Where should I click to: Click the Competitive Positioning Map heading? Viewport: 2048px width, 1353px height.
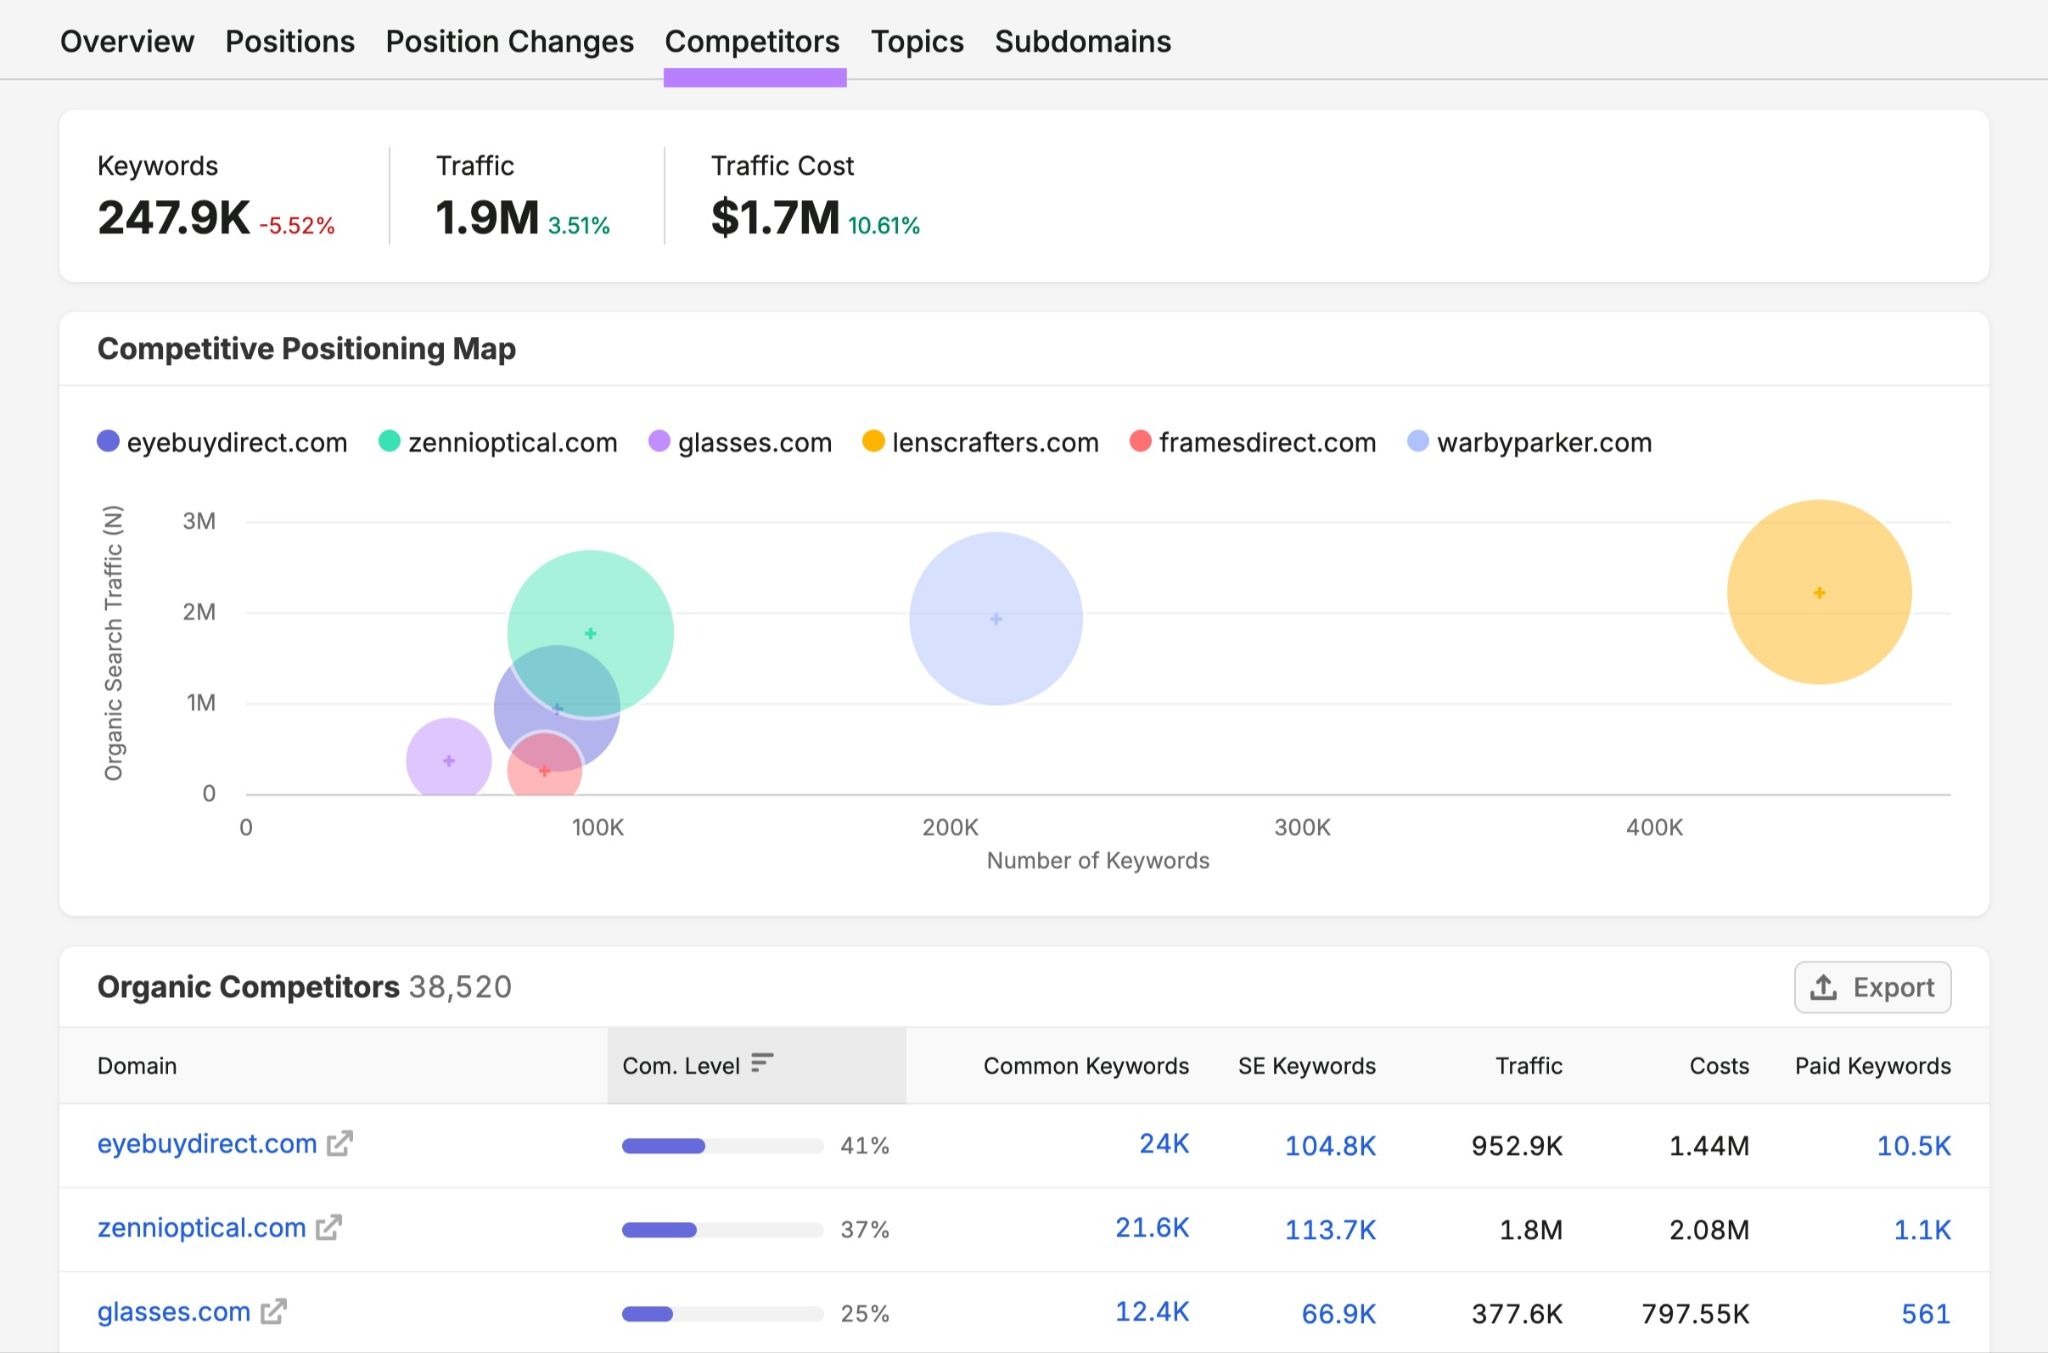point(306,349)
